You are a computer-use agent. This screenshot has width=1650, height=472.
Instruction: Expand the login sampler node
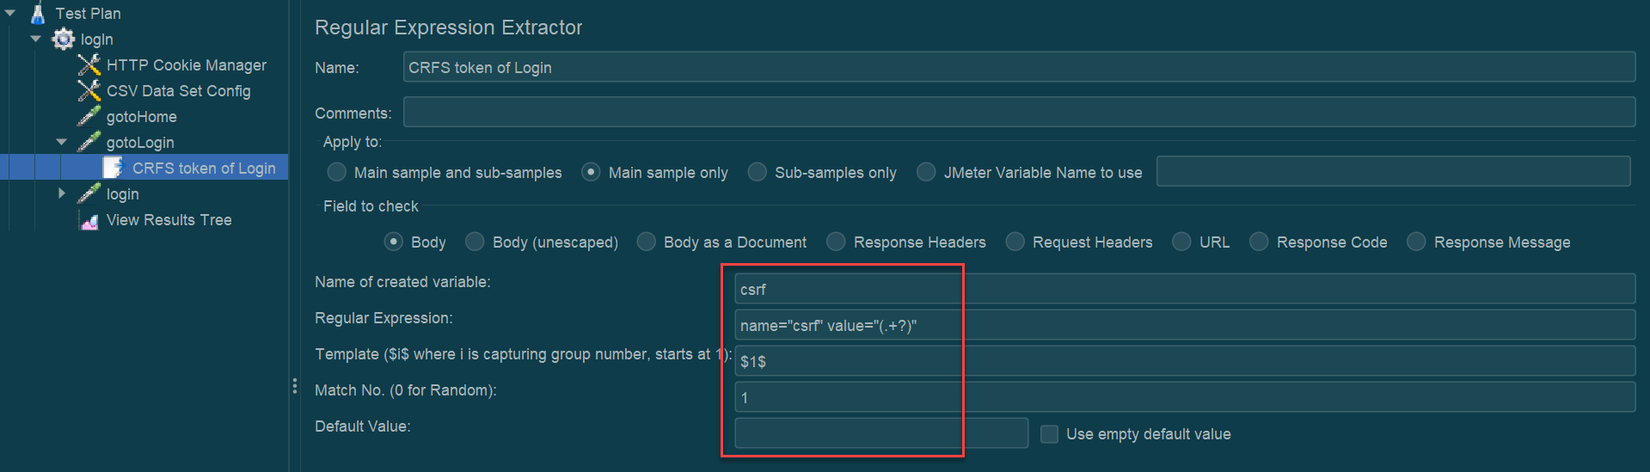click(x=62, y=194)
